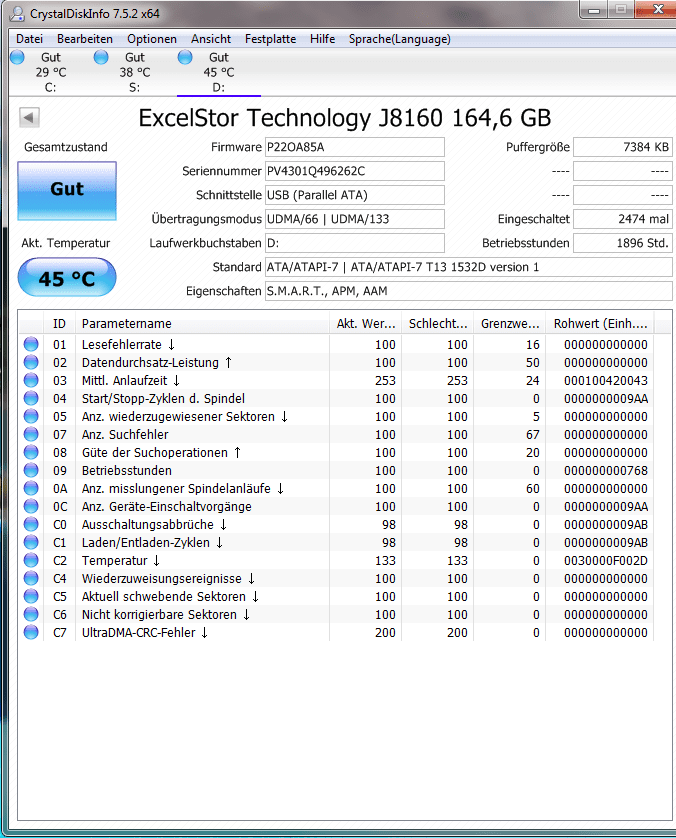Click status icon for Mittl. Anlaufzeit row
The image size is (676, 838).
31,380
